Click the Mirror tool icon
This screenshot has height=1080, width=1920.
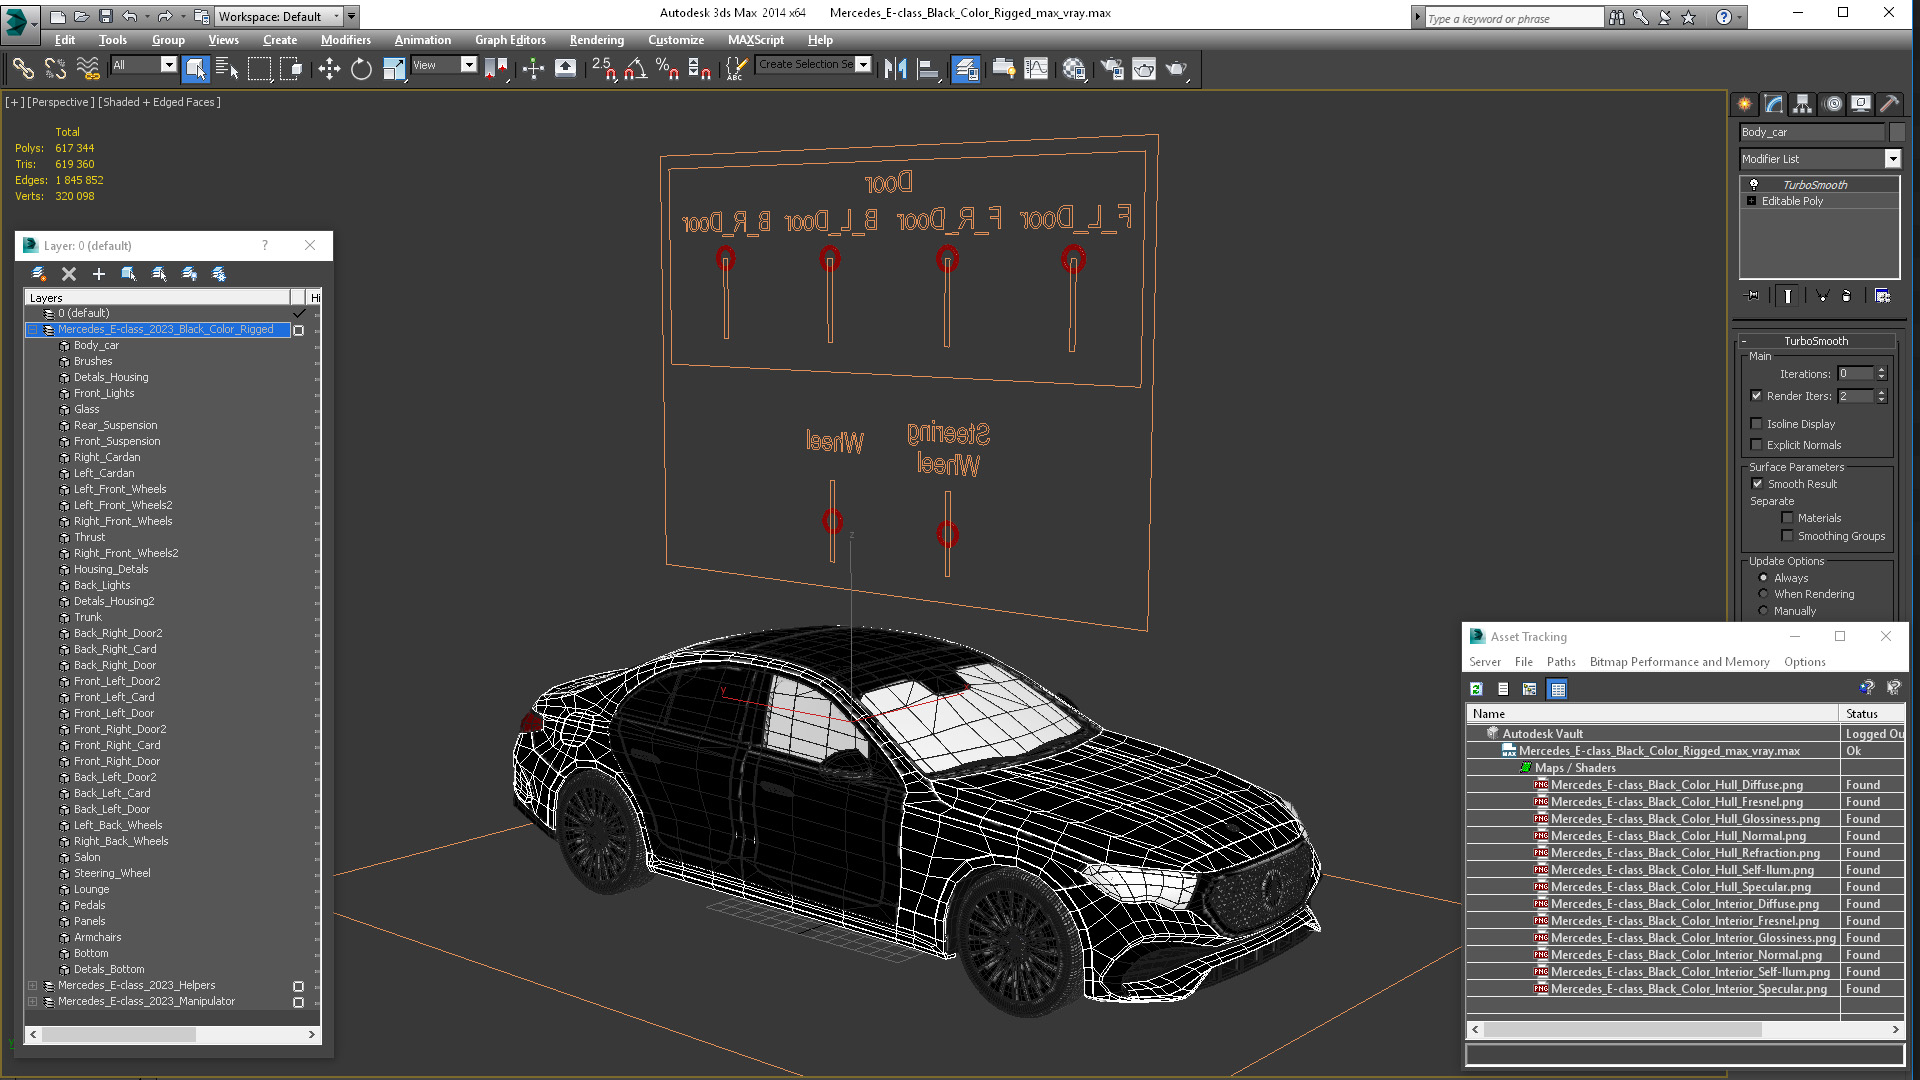895,68
